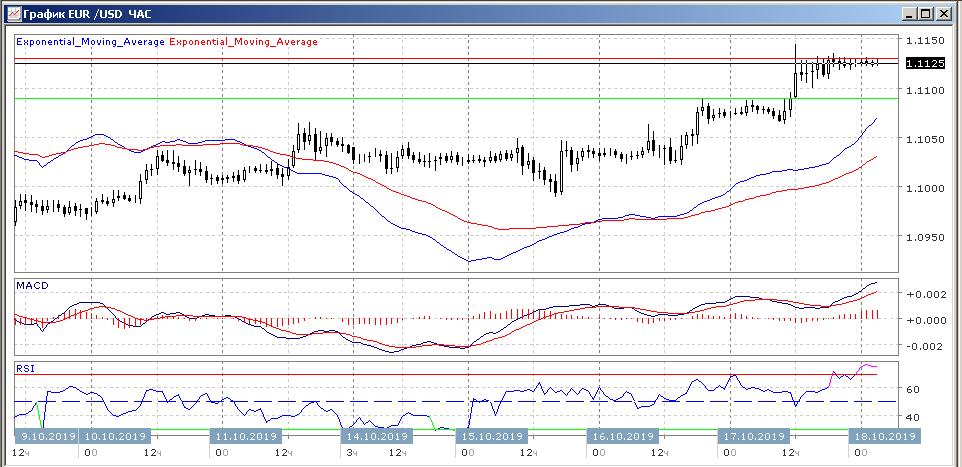Click the chart icon in title bar
This screenshot has height=467, width=962.
tap(13, 14)
